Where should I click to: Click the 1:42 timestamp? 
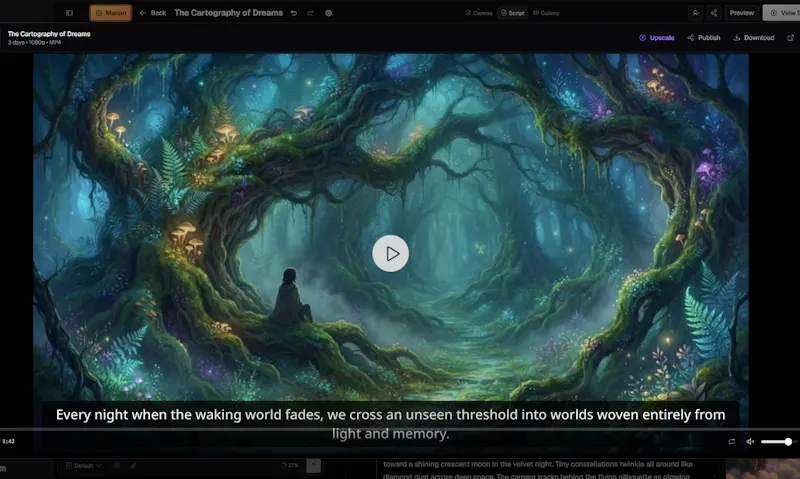pyautogui.click(x=8, y=441)
